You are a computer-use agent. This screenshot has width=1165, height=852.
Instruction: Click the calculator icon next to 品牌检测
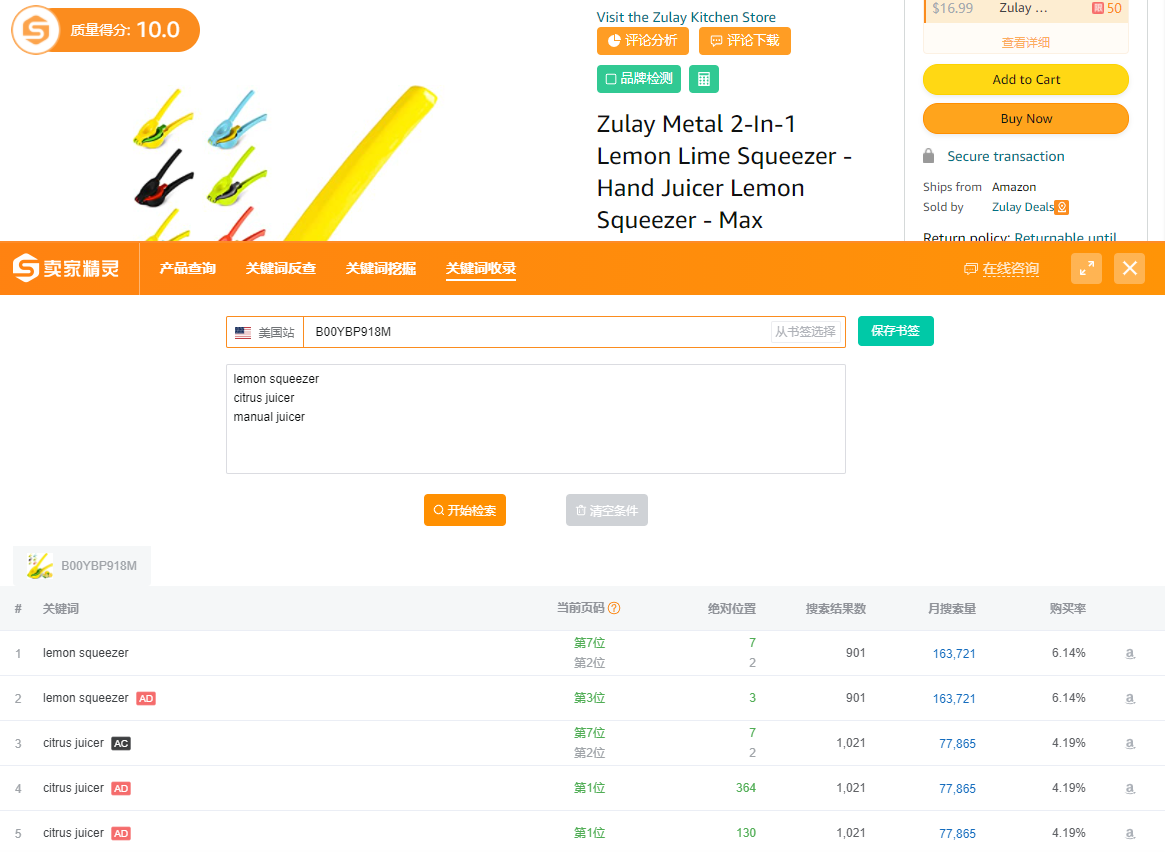(703, 79)
